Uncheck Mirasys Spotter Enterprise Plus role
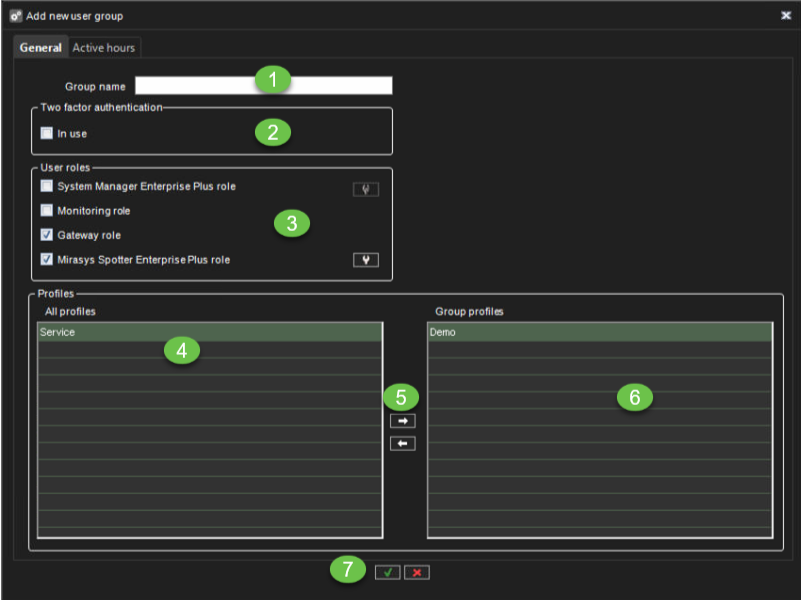 click(x=46, y=260)
